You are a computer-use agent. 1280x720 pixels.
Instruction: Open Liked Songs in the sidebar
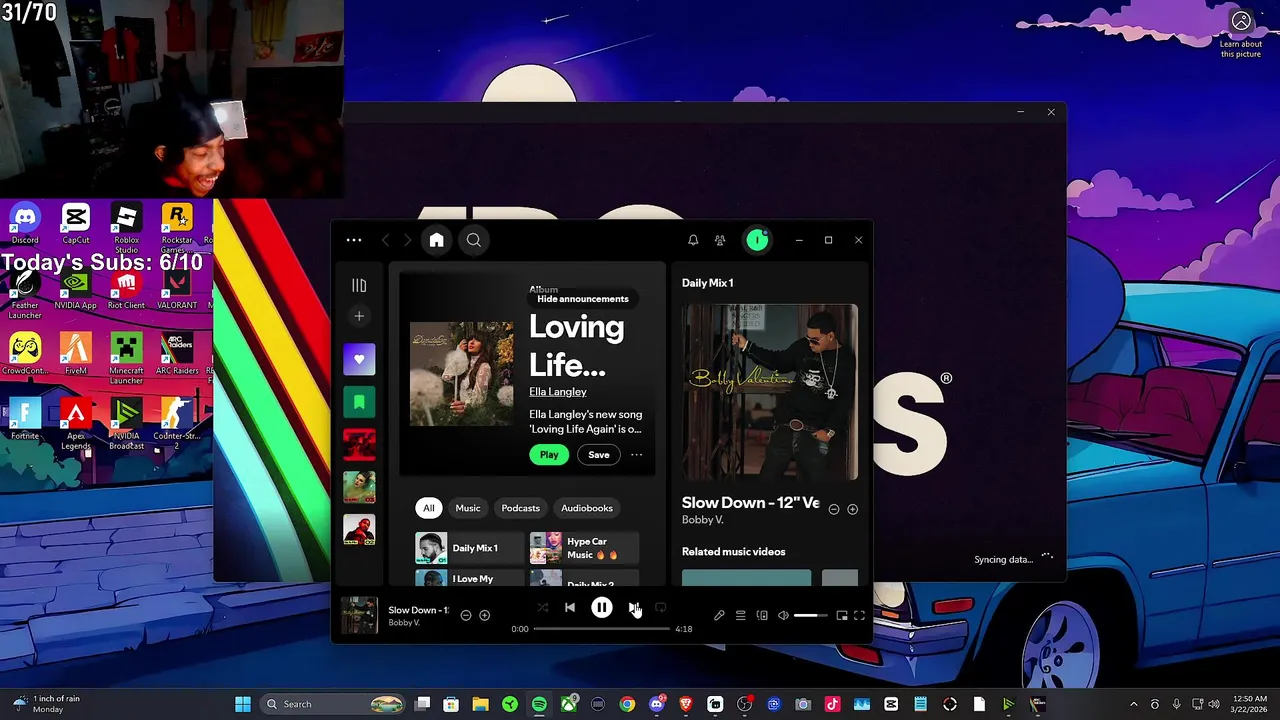tap(359, 359)
